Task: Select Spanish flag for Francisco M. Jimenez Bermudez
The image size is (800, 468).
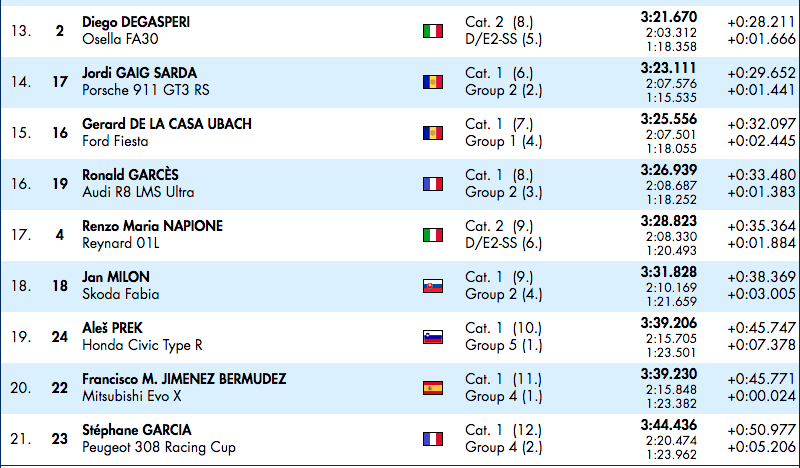Action: pos(433,388)
